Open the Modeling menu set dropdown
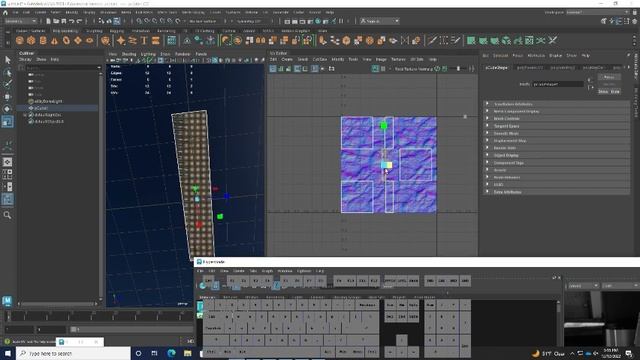The width and height of the screenshot is (640, 360). pos(20,21)
